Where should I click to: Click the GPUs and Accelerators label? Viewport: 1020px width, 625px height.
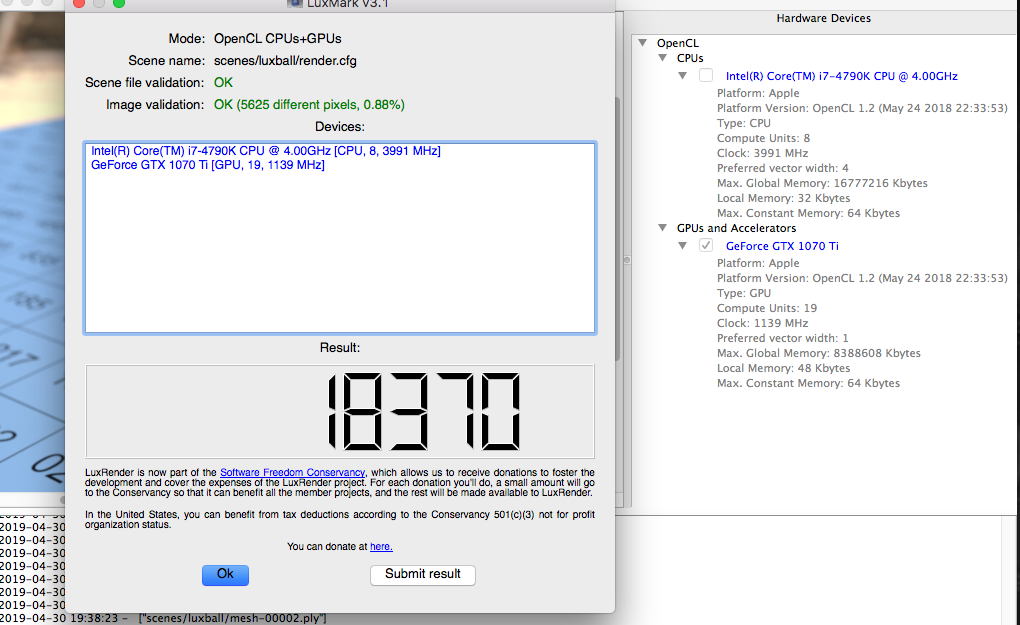[x=736, y=228]
